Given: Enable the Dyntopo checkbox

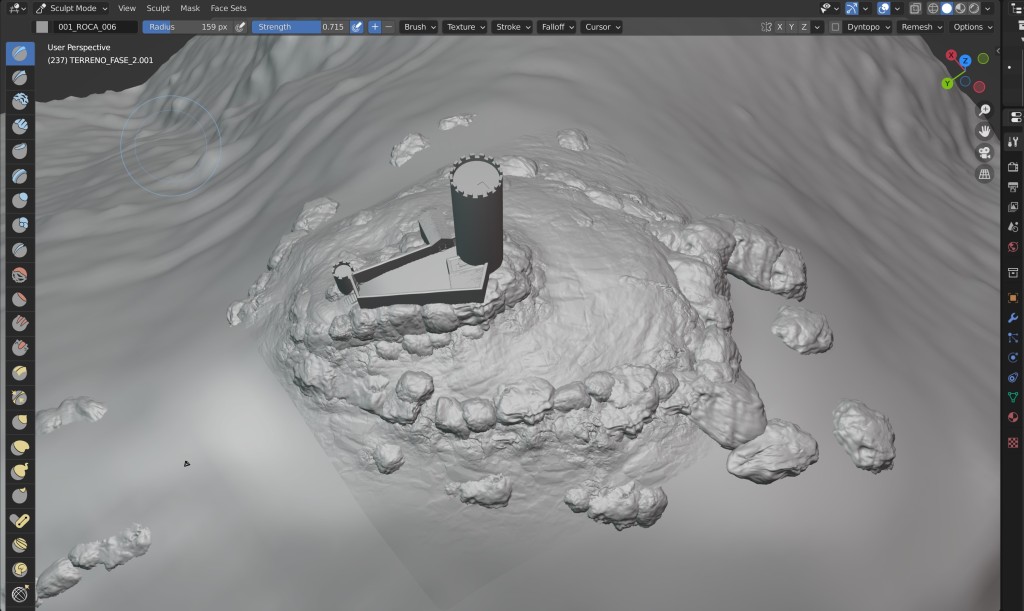Looking at the screenshot, I should 835,27.
